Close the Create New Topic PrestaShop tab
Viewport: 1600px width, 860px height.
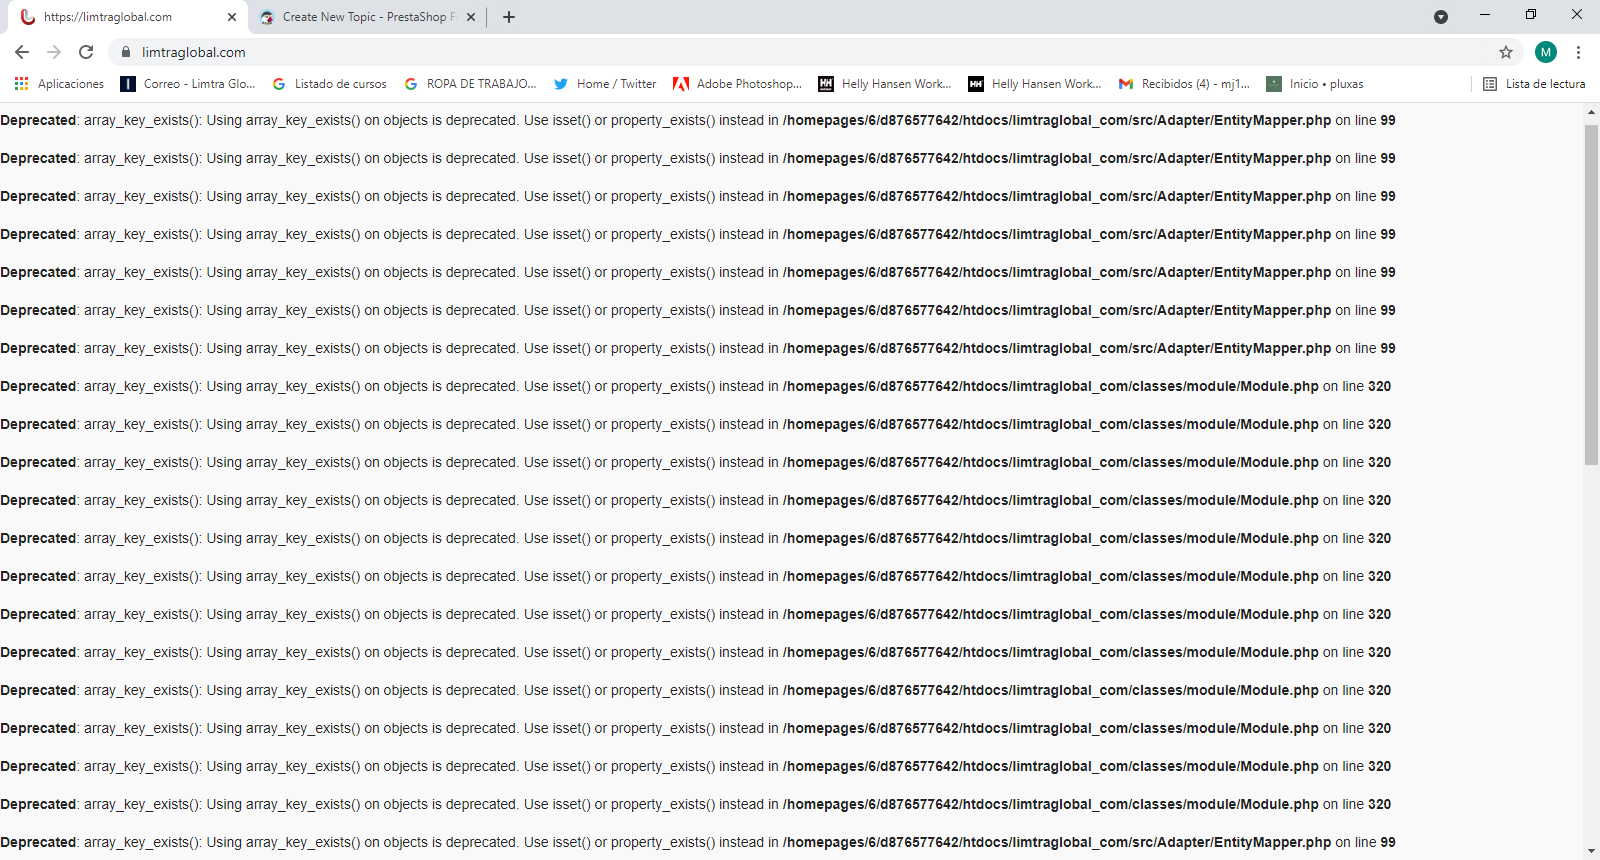click(x=471, y=17)
